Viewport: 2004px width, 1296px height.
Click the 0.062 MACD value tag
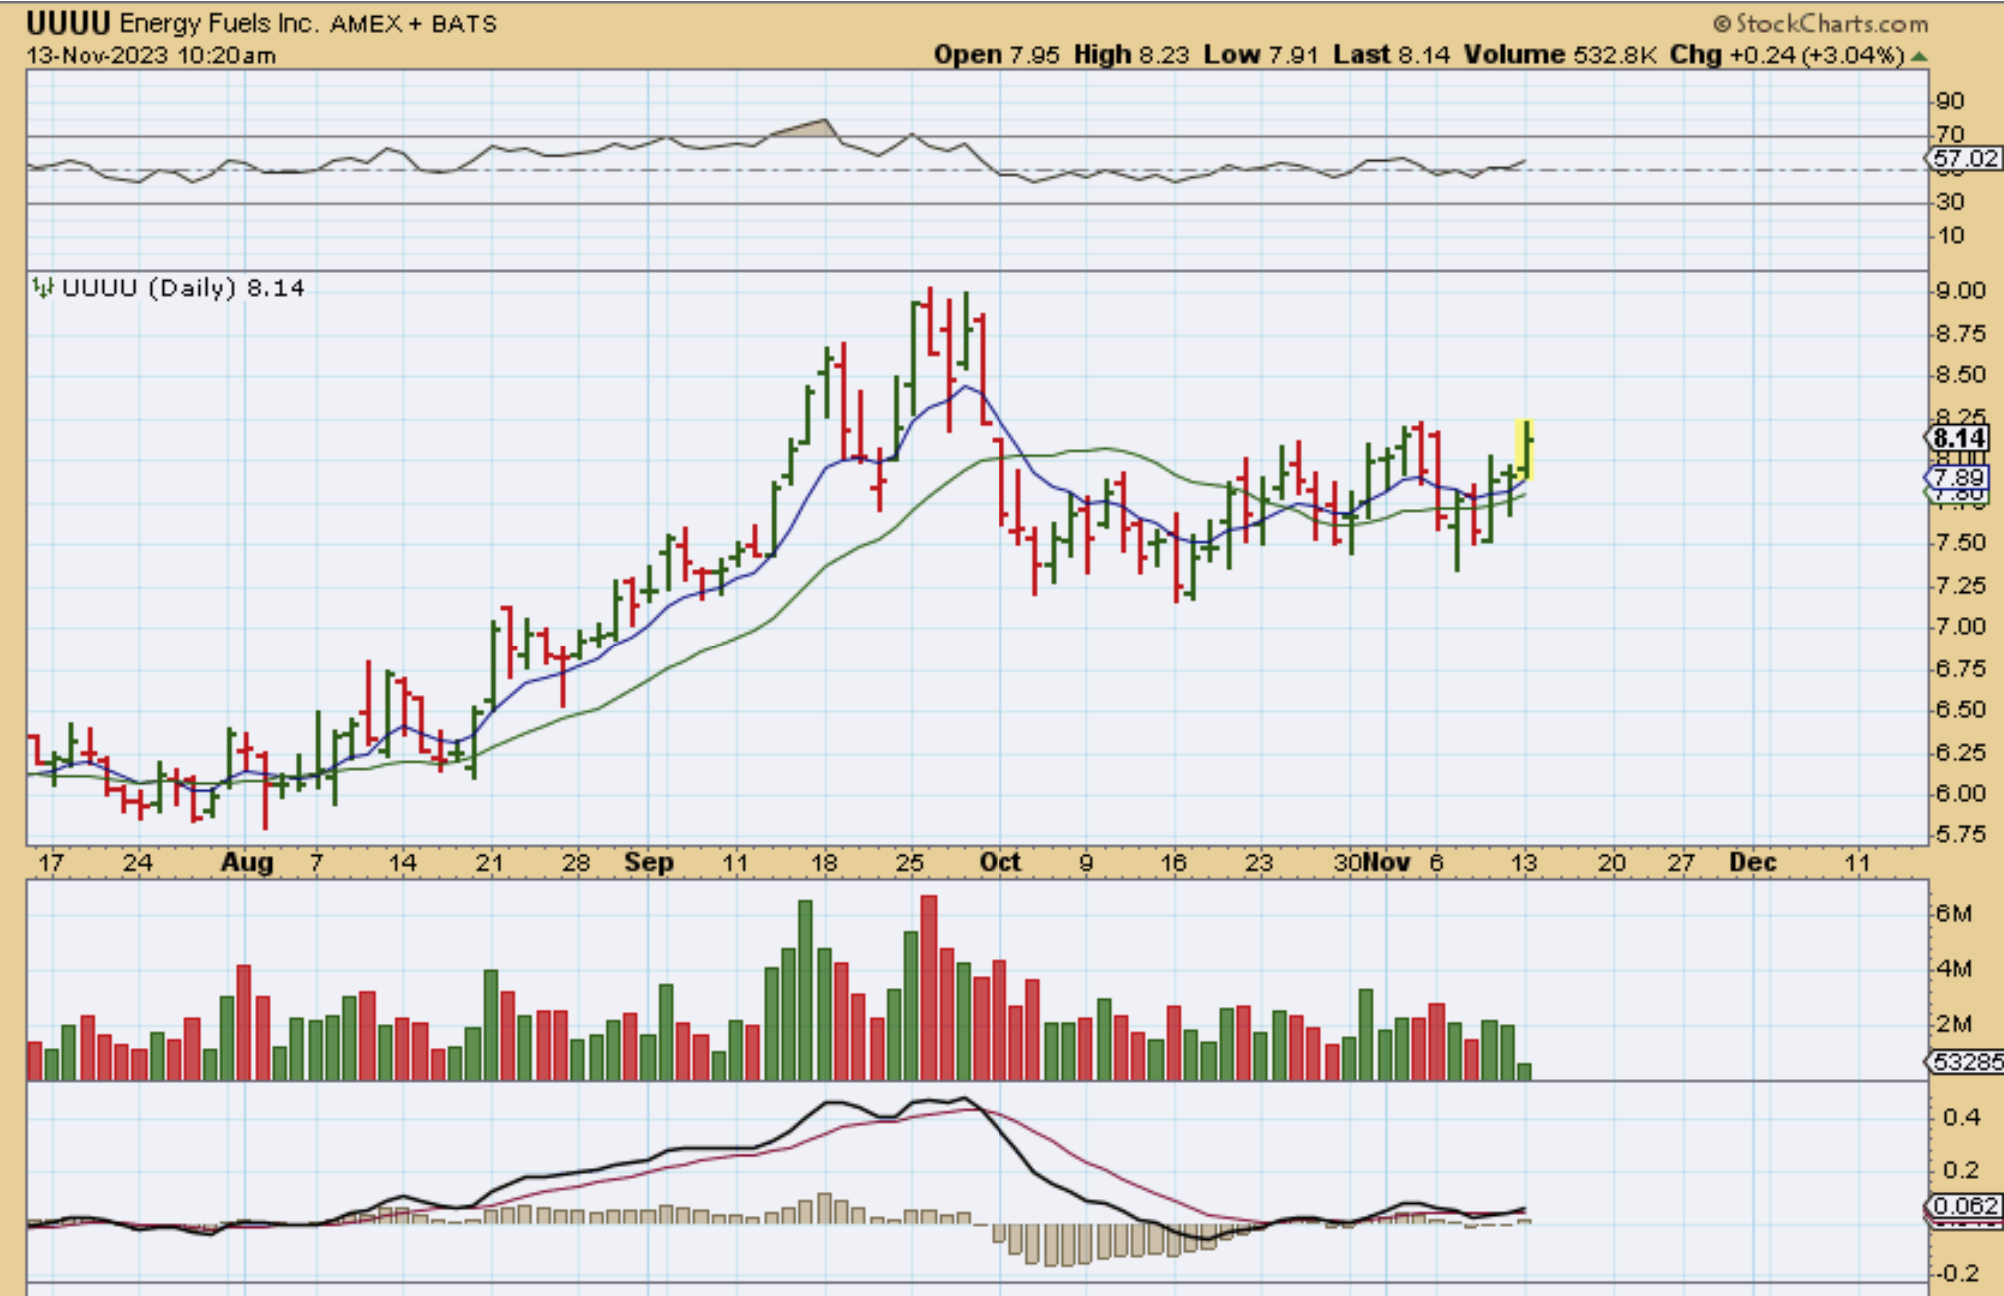point(1965,1206)
